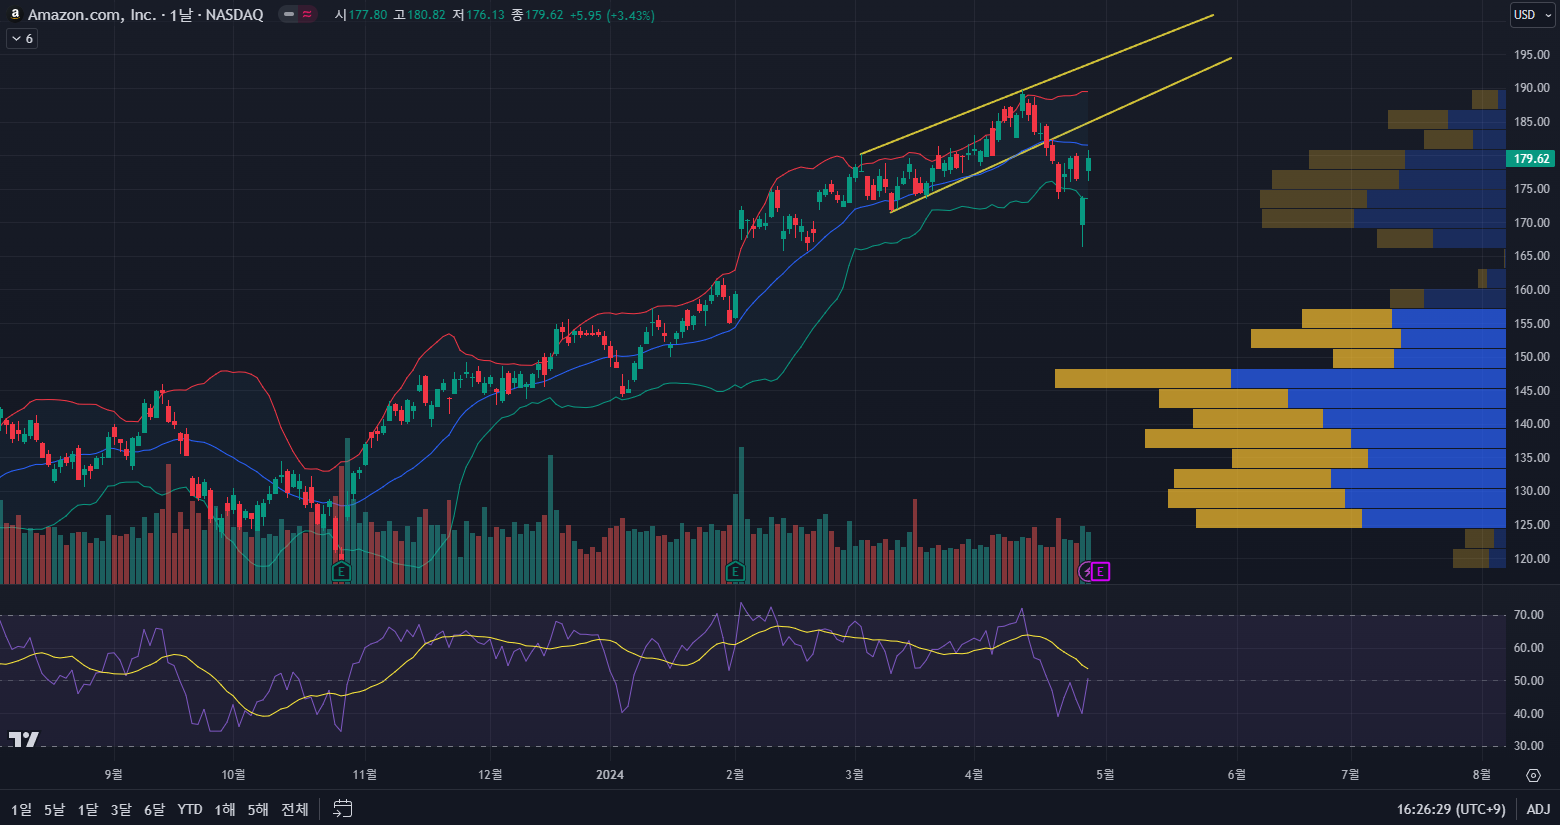Screen dimensions: 1560x825
Task: Click the lightning event marker near May
Action: [x=1085, y=571]
